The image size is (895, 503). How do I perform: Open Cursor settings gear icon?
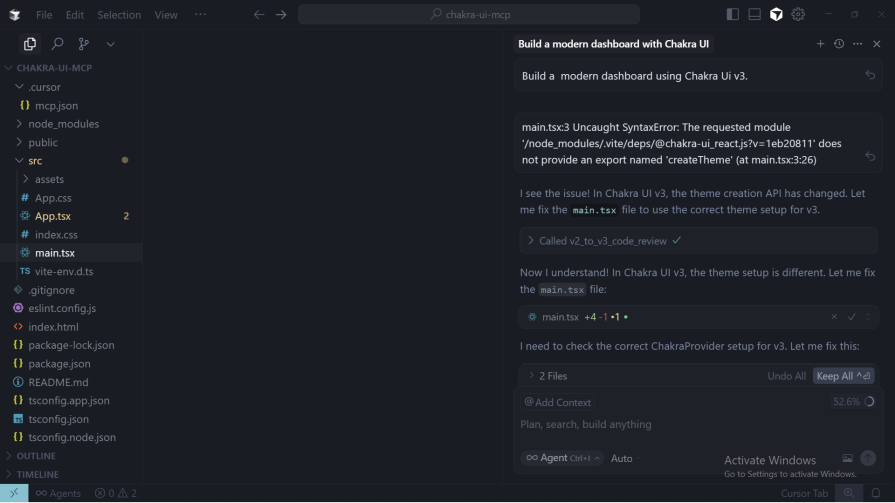click(x=798, y=15)
